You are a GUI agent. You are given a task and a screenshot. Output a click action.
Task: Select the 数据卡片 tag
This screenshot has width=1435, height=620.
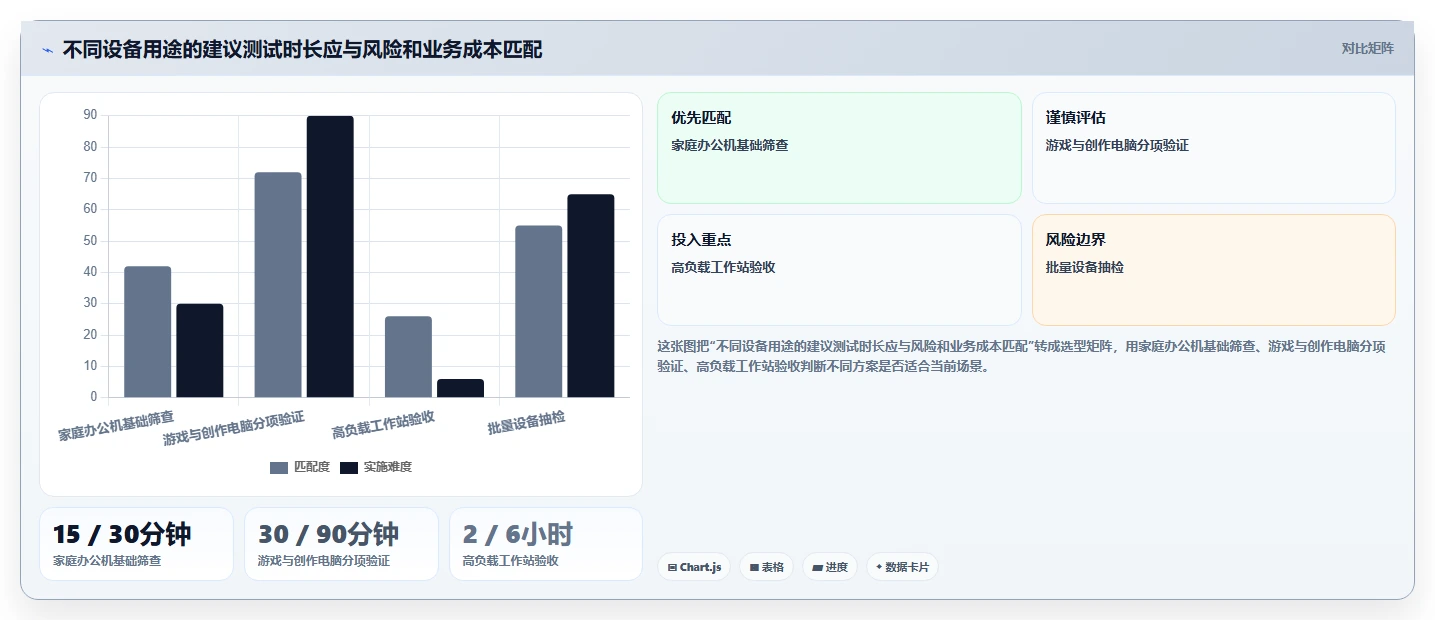click(x=902, y=567)
